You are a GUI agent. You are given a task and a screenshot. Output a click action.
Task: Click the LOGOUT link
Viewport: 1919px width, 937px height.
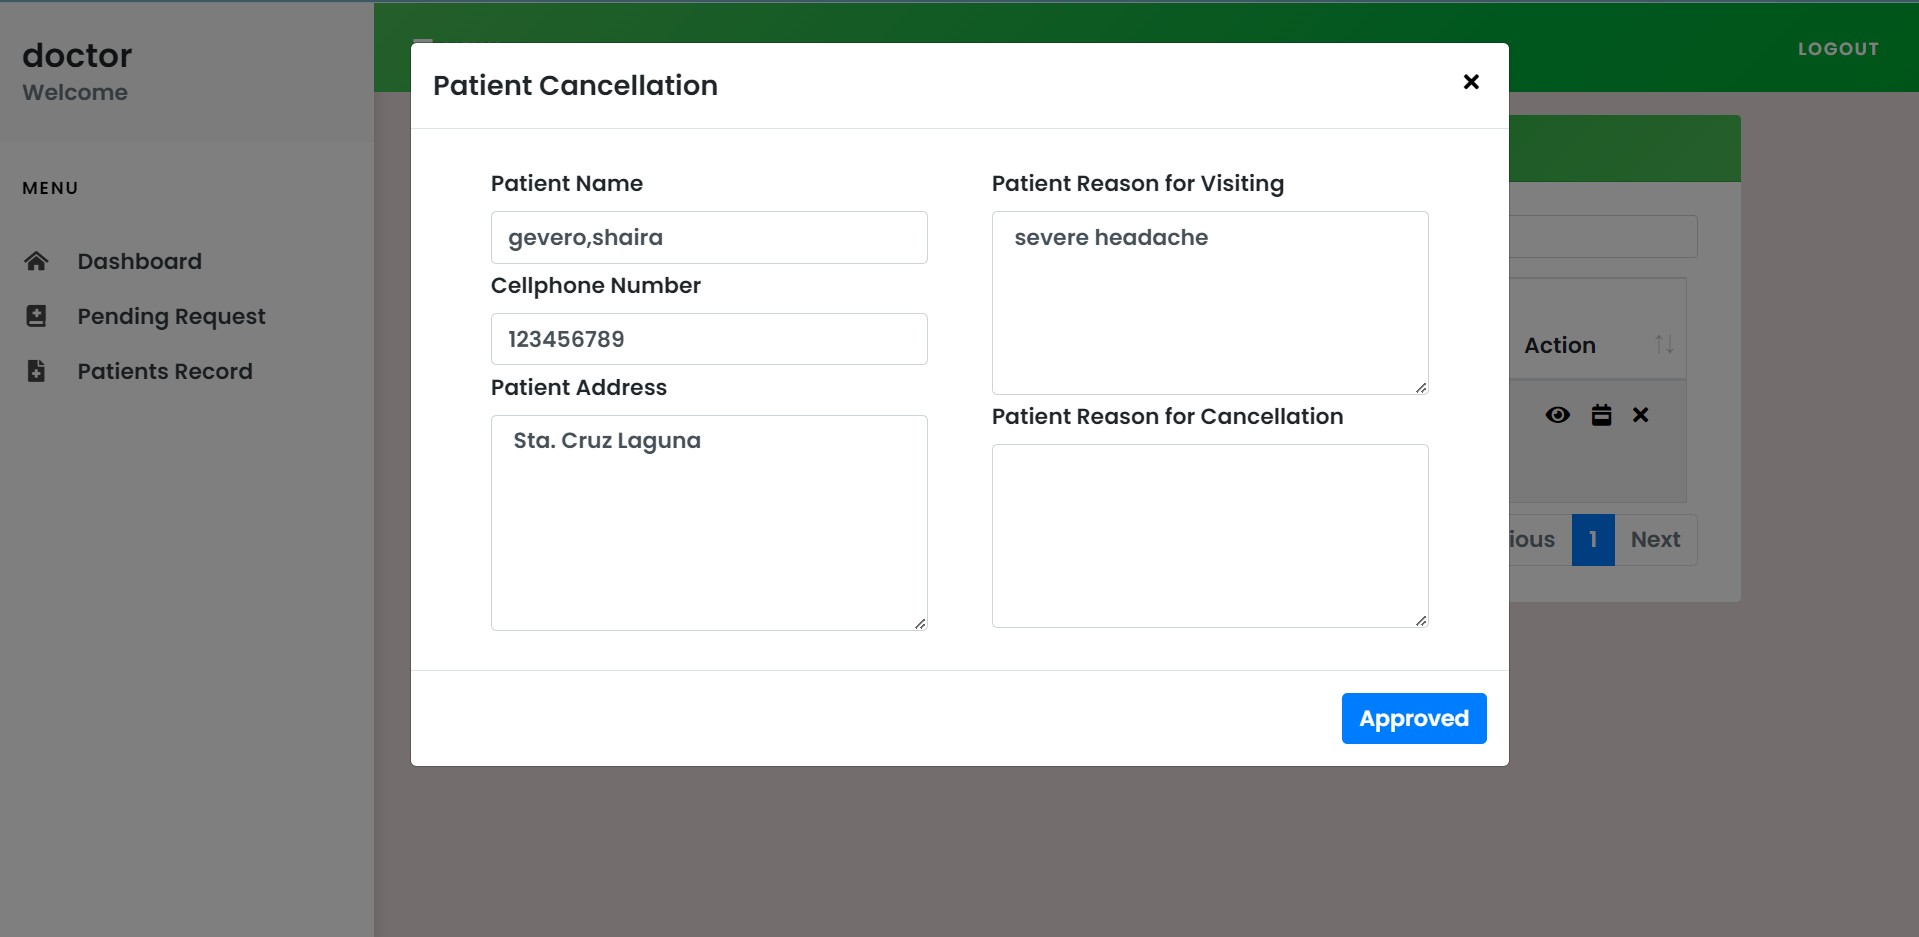coord(1837,49)
